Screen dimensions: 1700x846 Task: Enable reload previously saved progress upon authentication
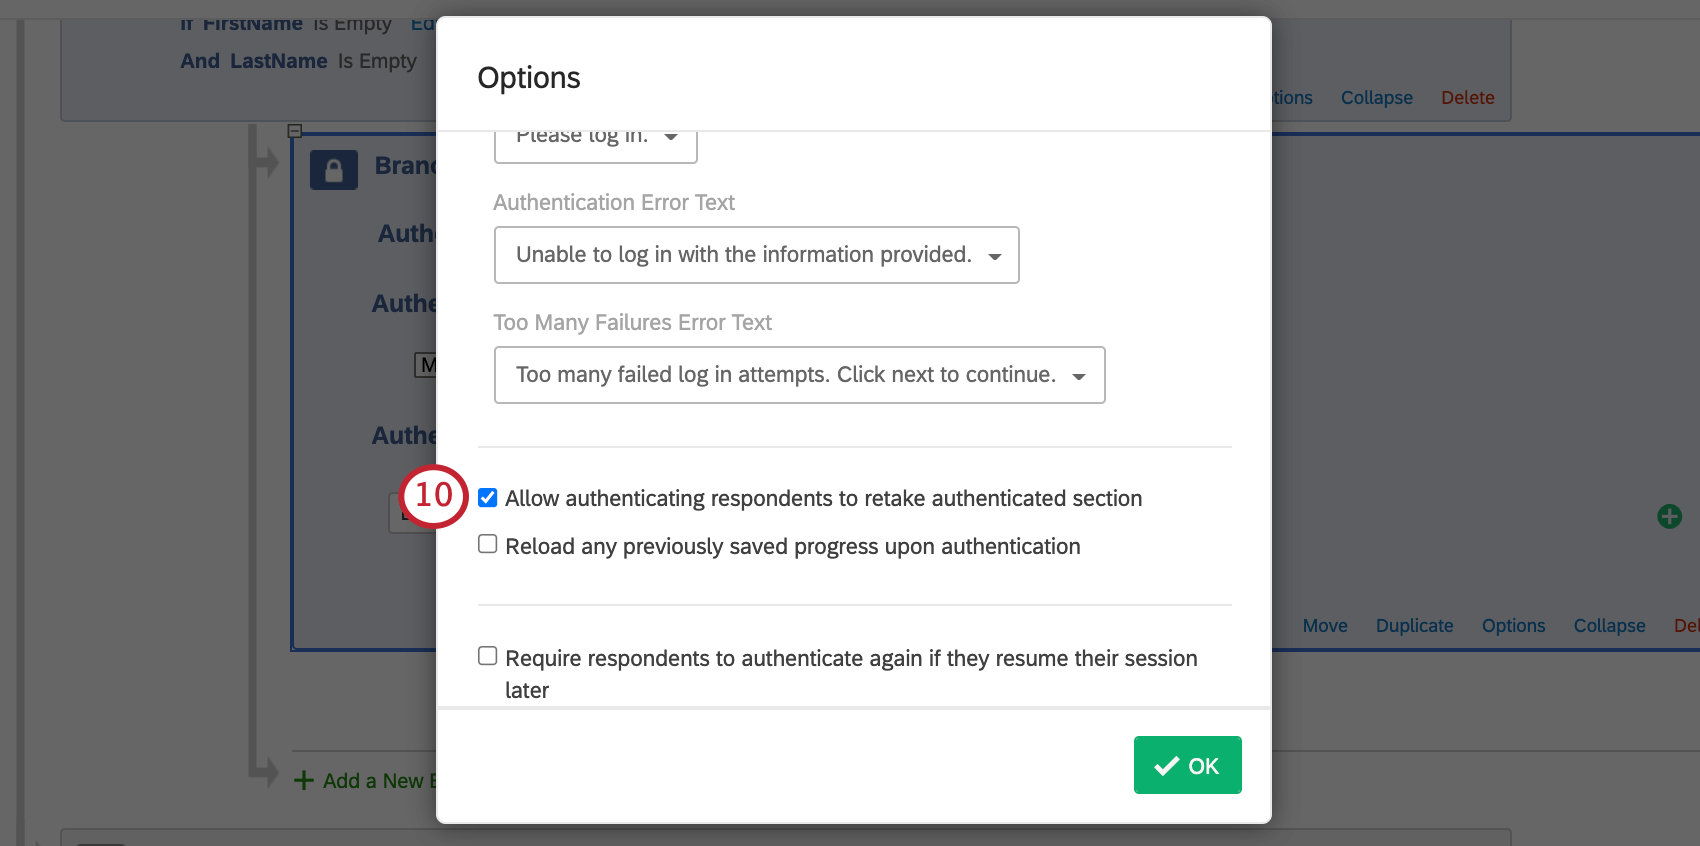(x=487, y=543)
